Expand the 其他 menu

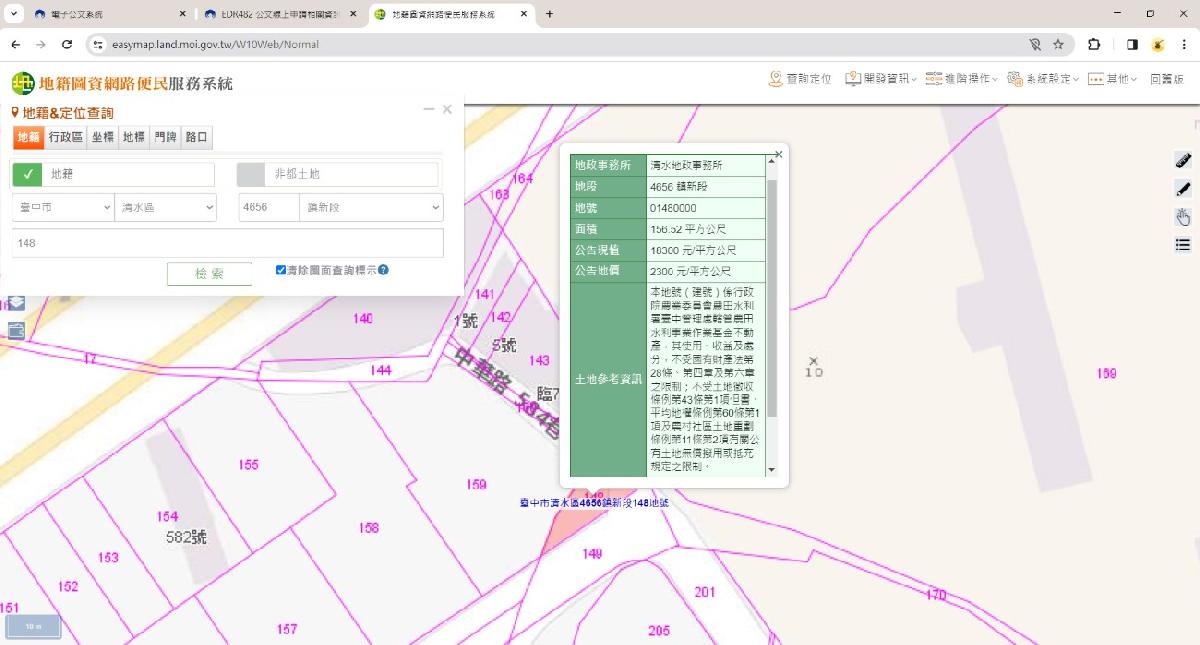[x=1113, y=79]
